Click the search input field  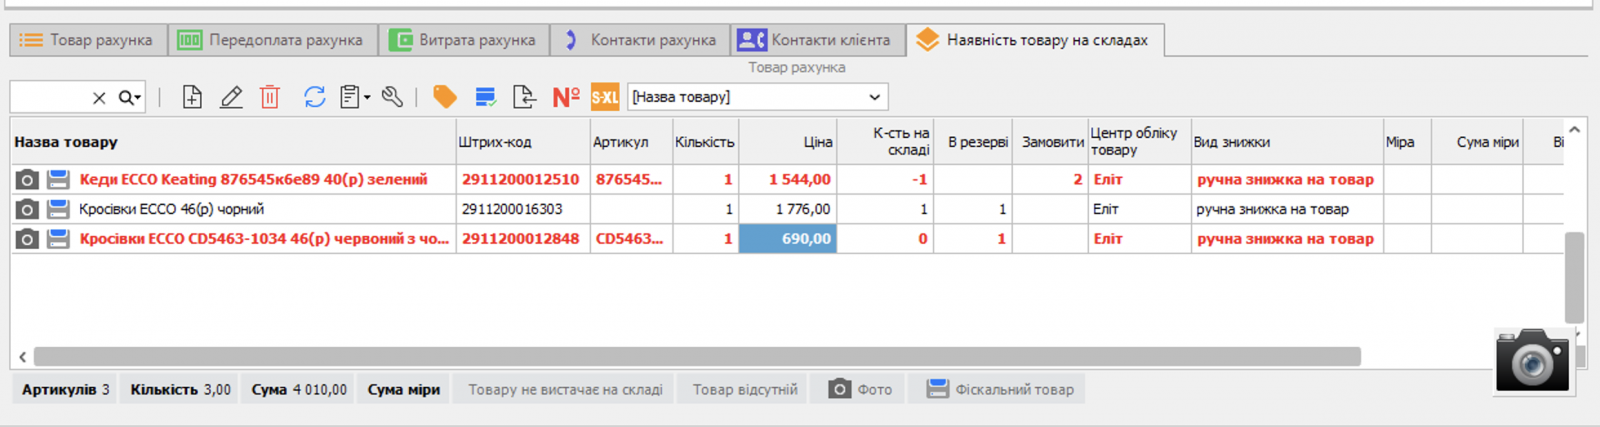click(x=50, y=97)
